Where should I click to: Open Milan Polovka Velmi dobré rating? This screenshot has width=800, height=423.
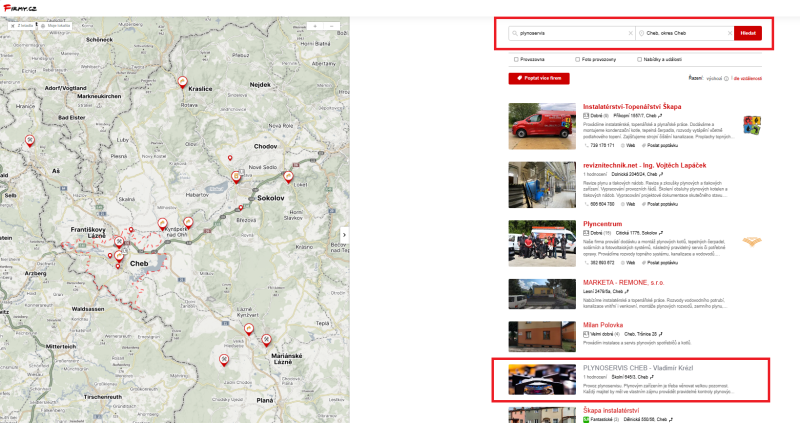pos(601,334)
